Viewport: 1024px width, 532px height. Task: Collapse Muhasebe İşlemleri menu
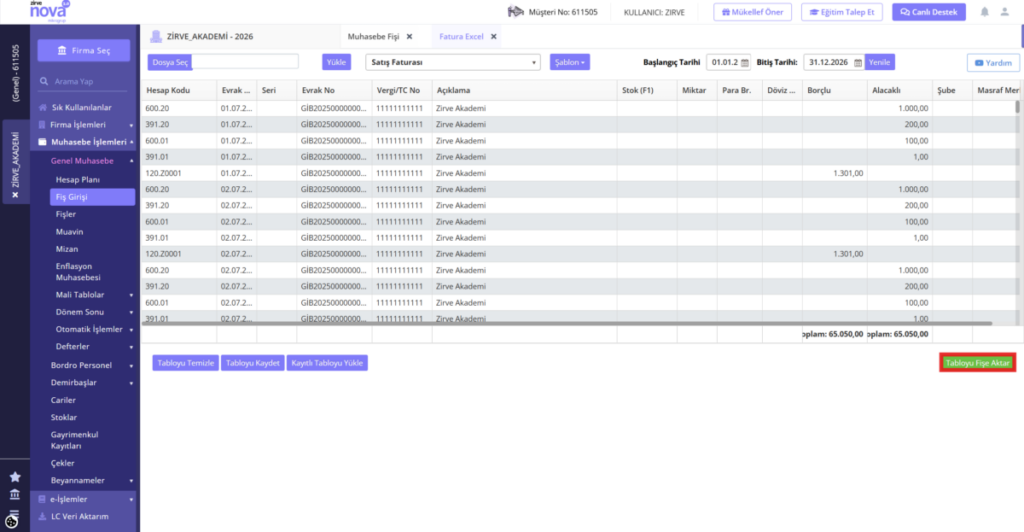point(131,142)
